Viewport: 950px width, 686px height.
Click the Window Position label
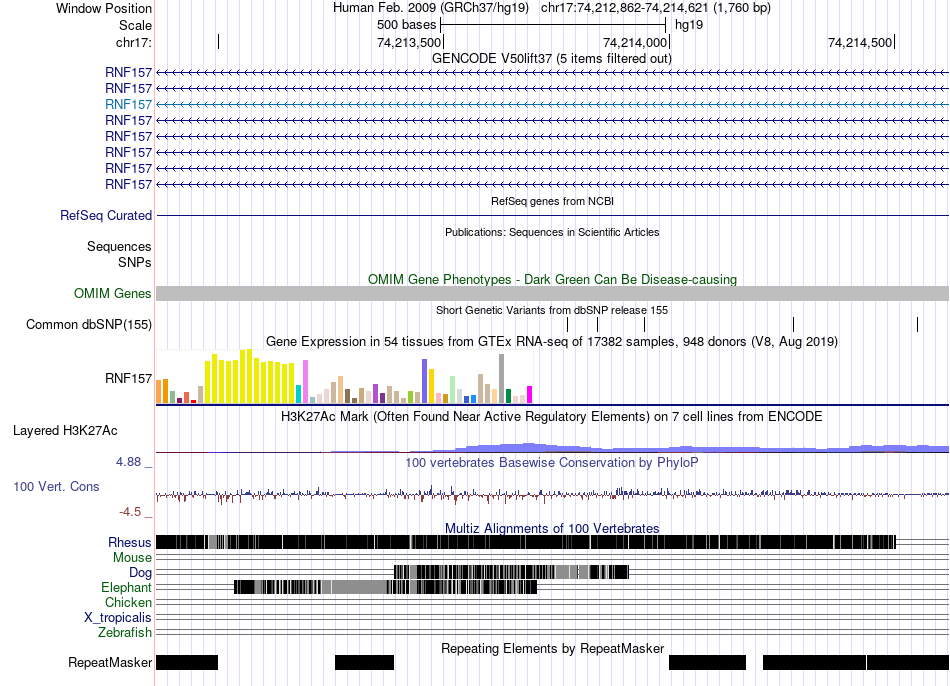point(104,8)
